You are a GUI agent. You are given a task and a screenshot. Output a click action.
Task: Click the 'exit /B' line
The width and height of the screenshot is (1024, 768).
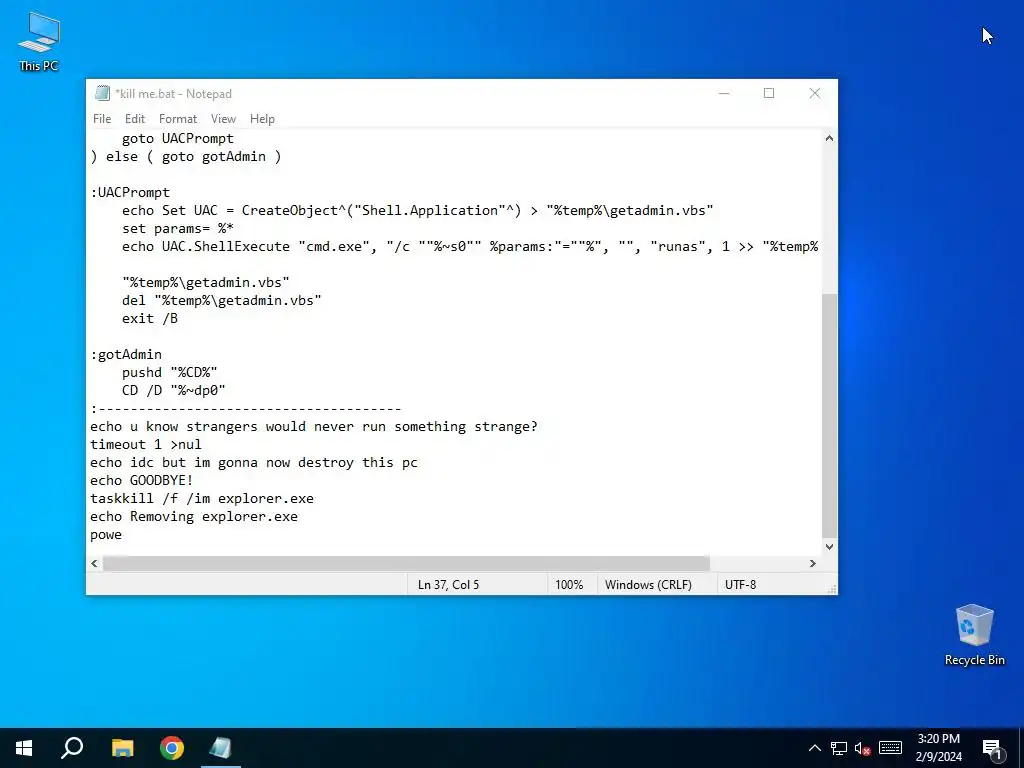(x=150, y=318)
